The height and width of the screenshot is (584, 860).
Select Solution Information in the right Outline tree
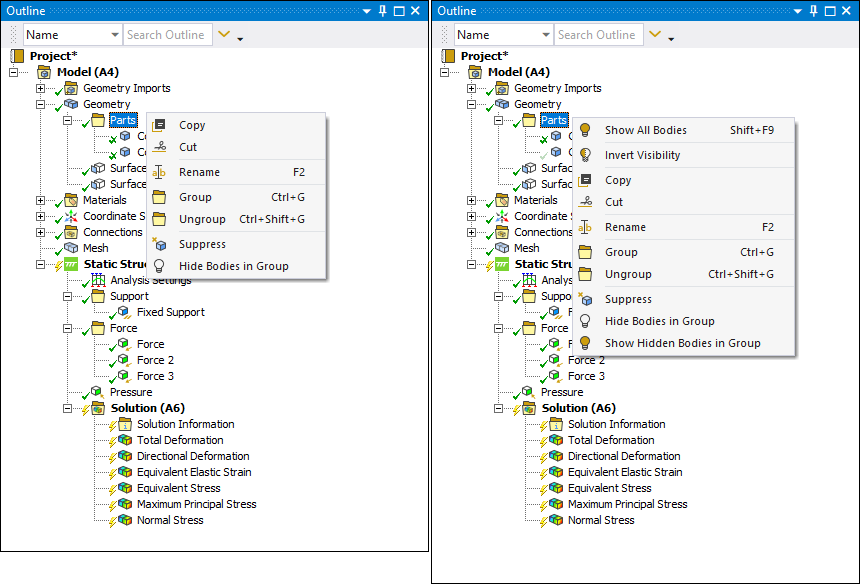tap(617, 424)
